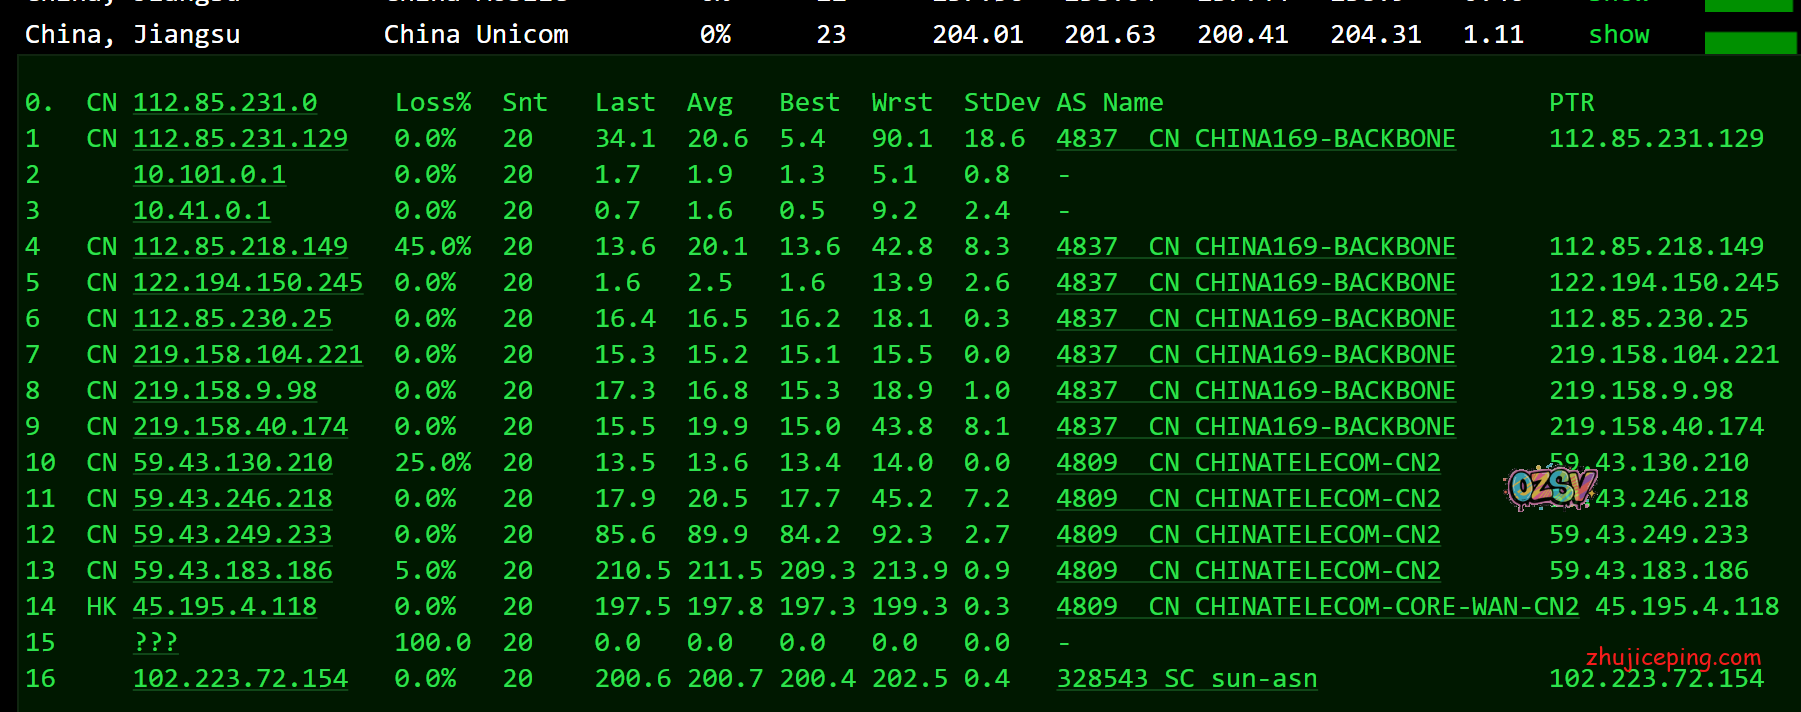Click the 59.43.249.233 address link
This screenshot has width=1801, height=712.
pyautogui.click(x=232, y=535)
